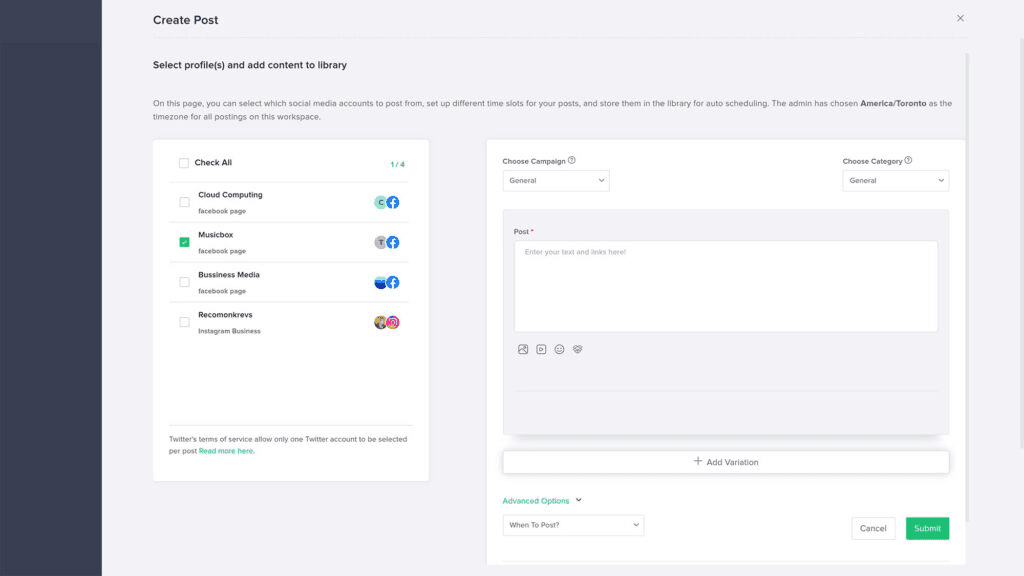1024x576 pixels.
Task: Select the Bussiness Media profile checkbox
Action: pyautogui.click(x=184, y=282)
